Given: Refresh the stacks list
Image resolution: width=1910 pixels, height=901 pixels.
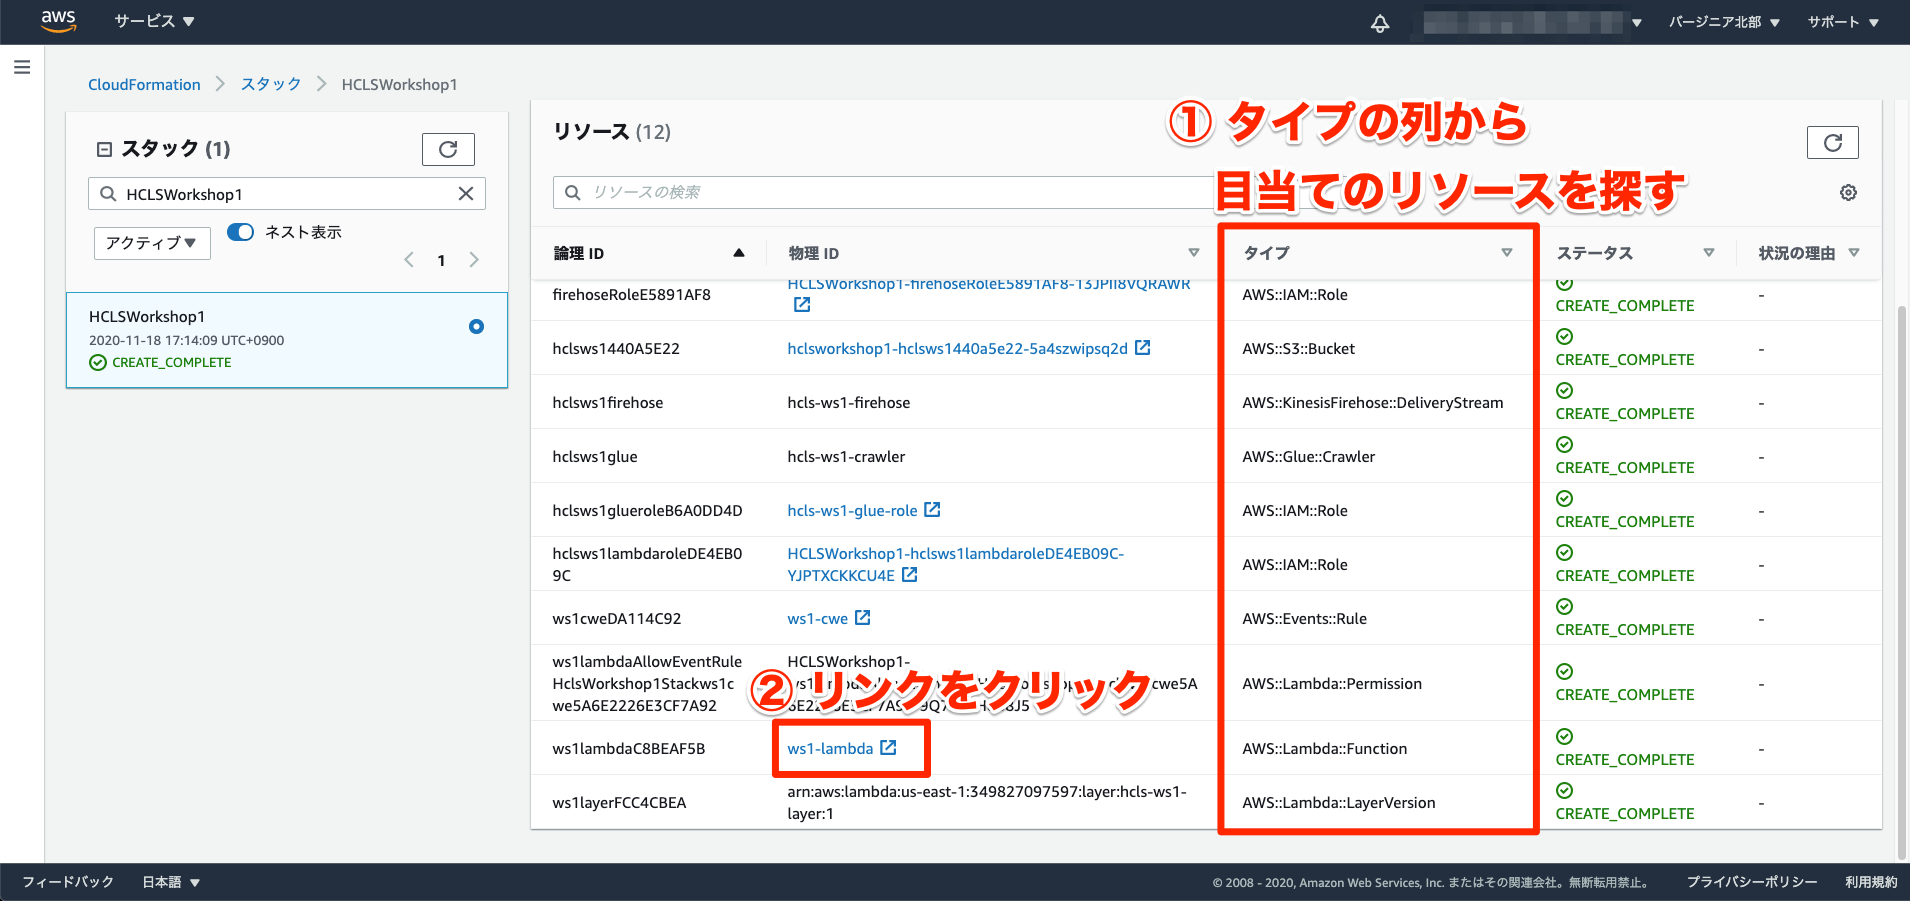Looking at the screenshot, I should coord(448,149).
